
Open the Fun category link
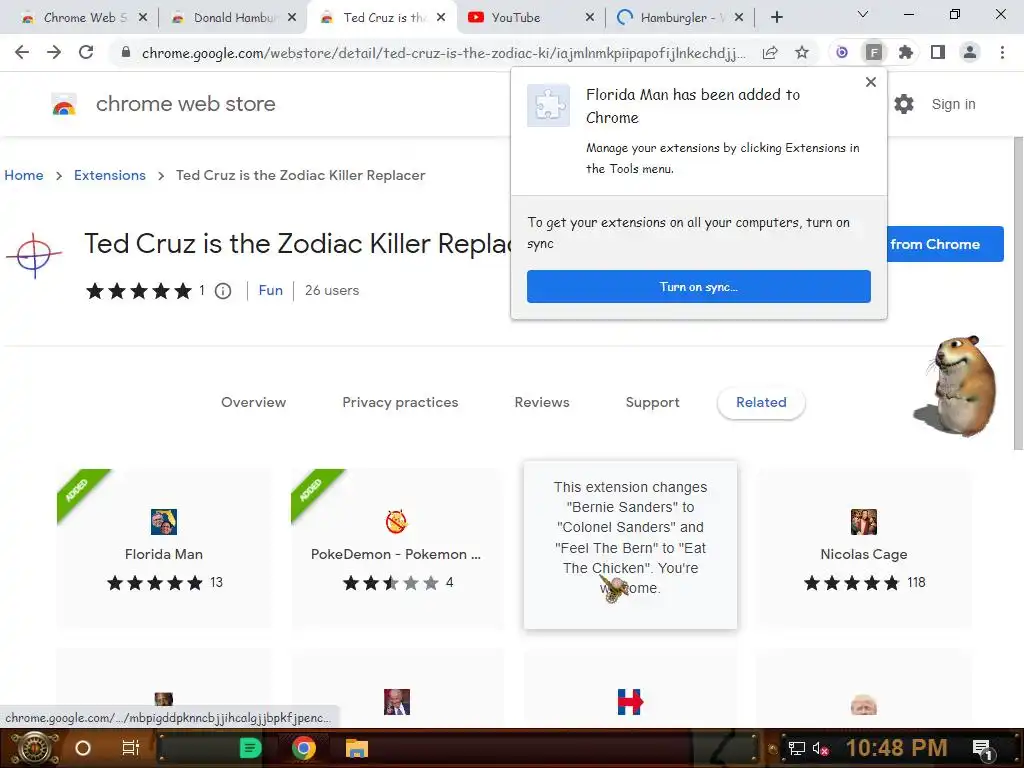click(x=270, y=291)
